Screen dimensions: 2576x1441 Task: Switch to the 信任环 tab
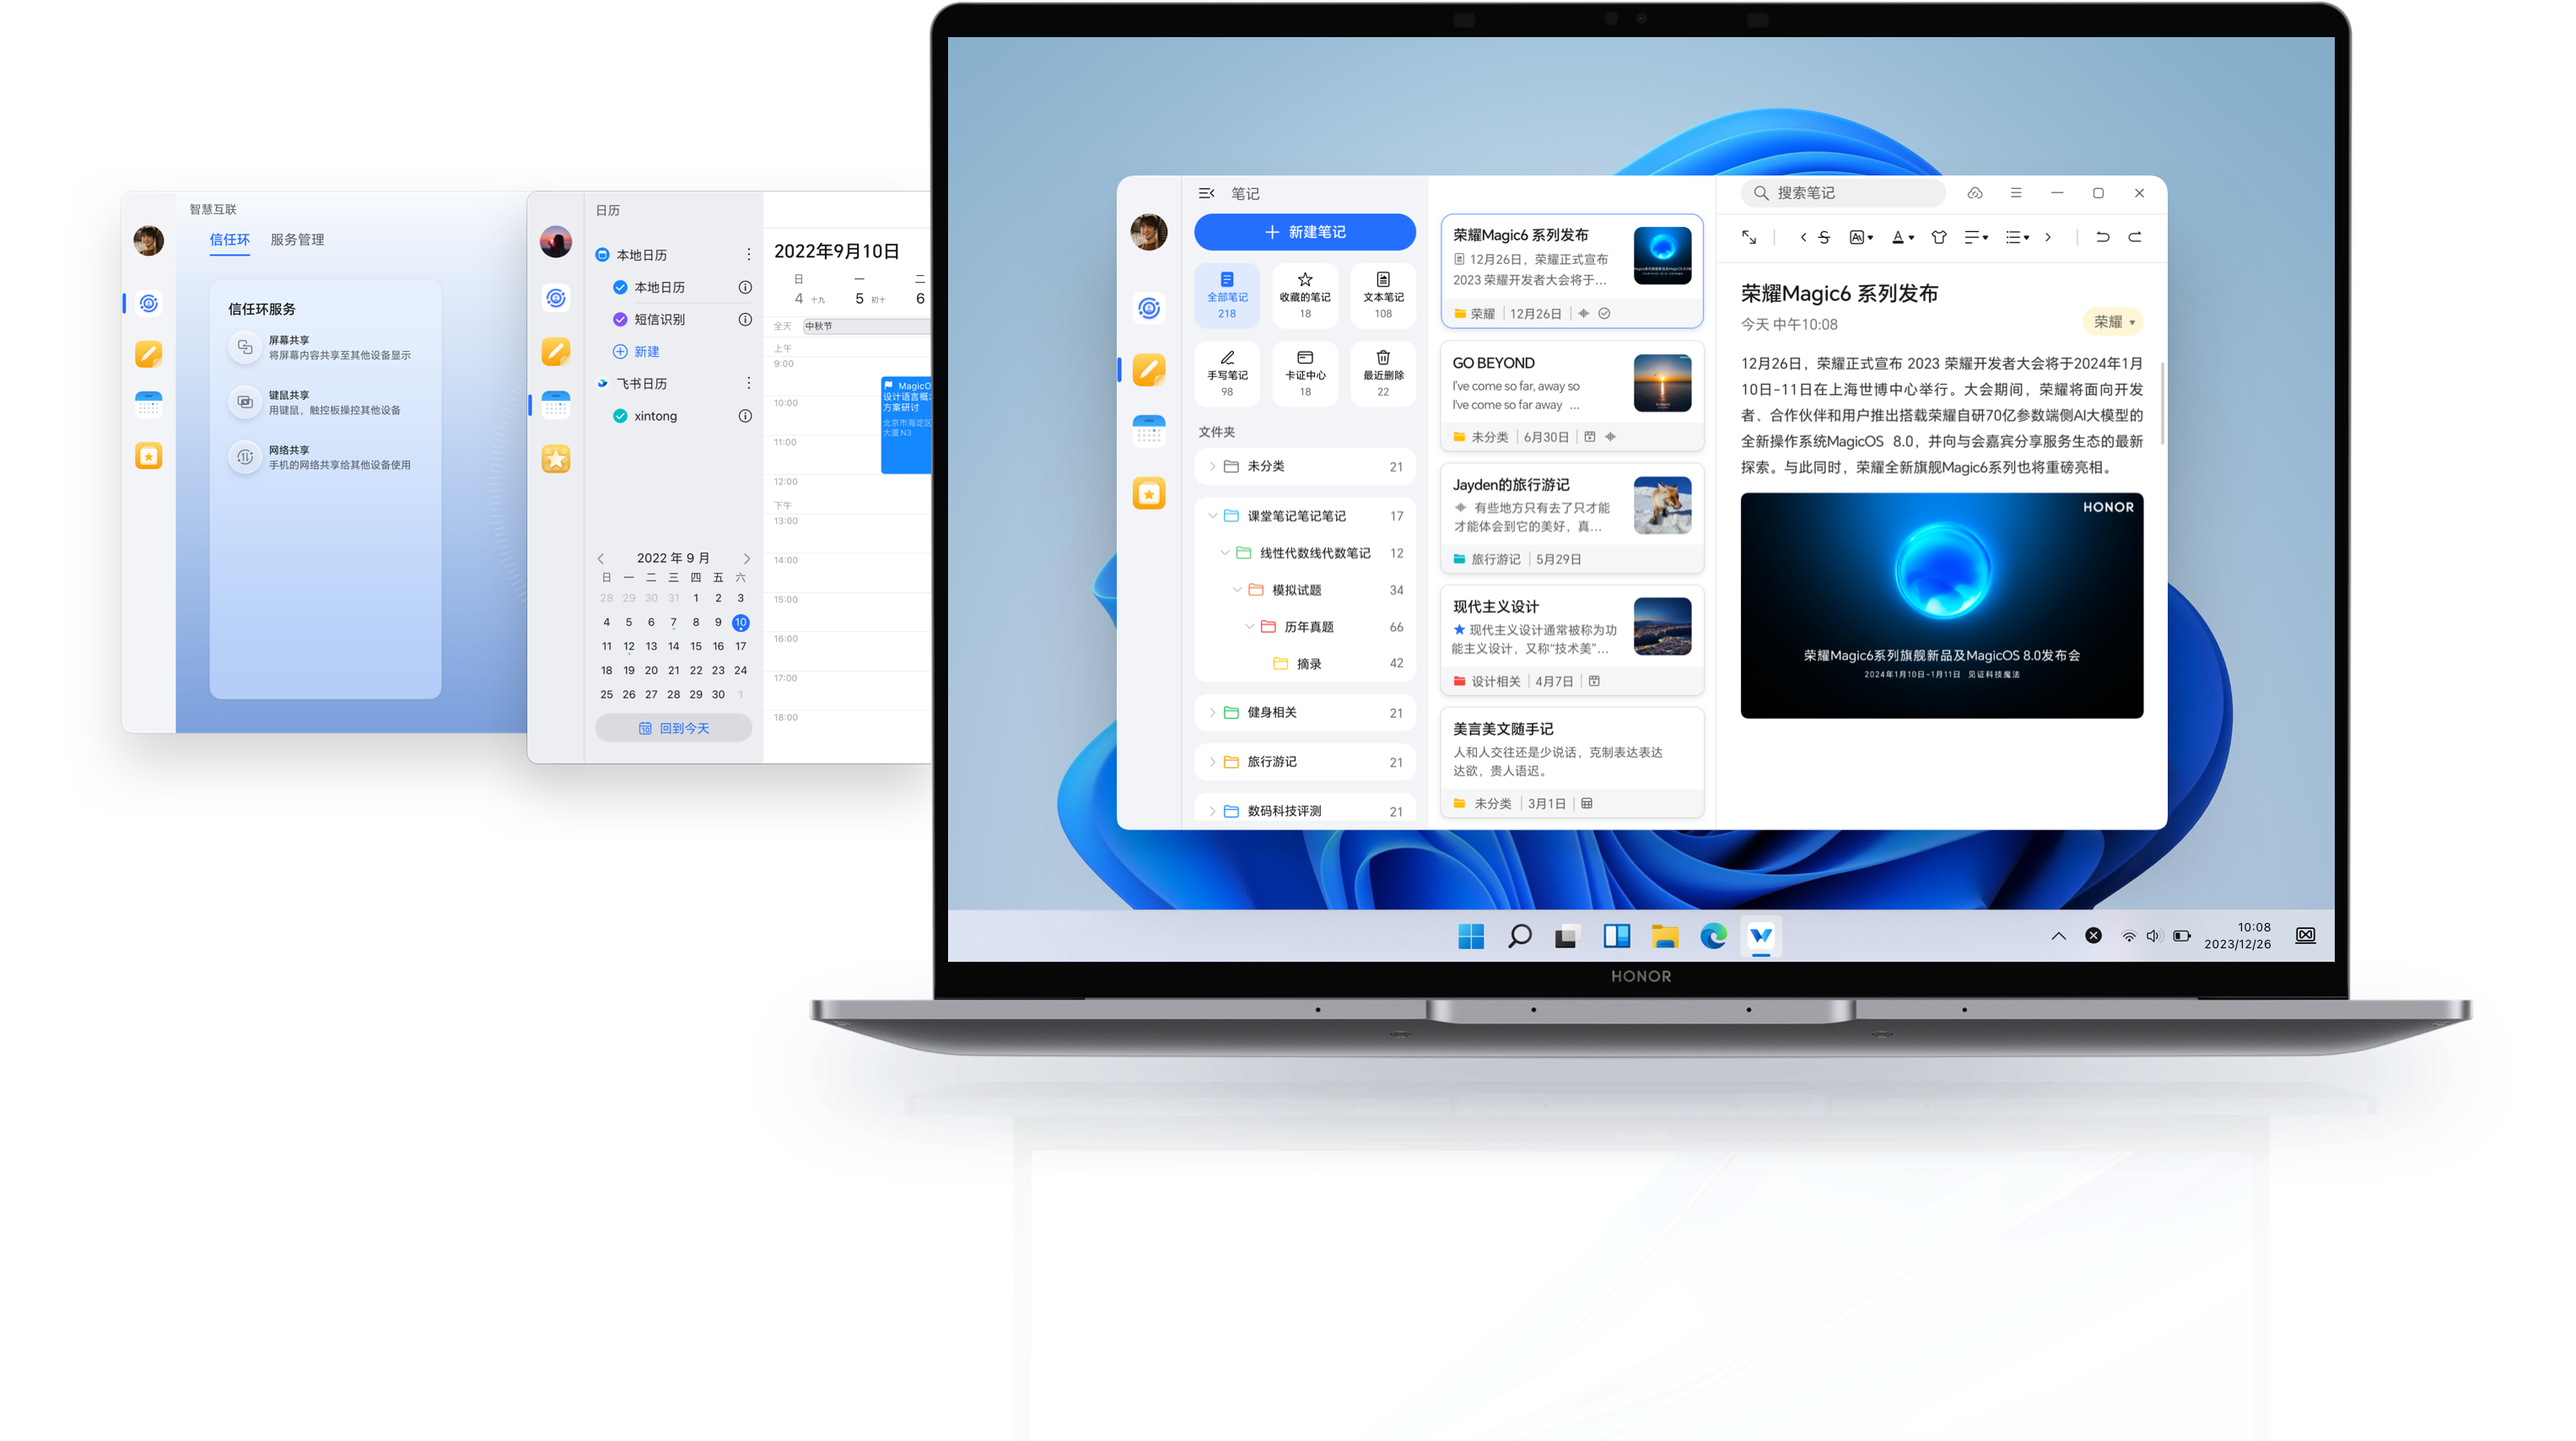[229, 239]
